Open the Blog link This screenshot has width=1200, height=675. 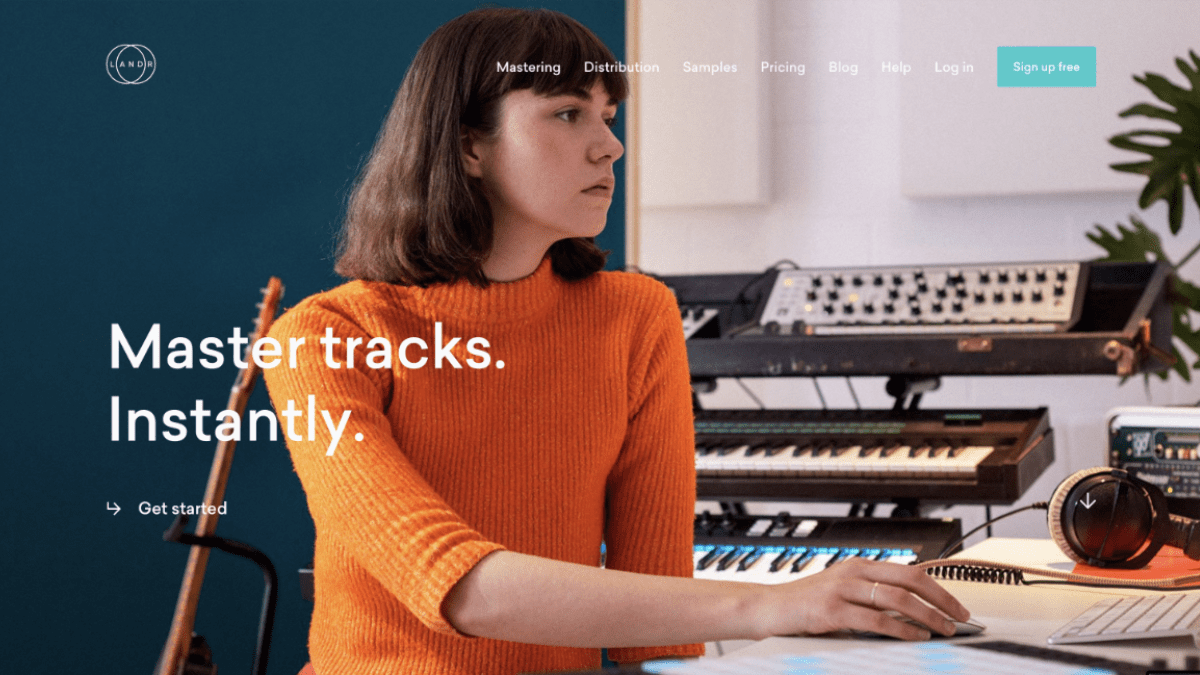tap(843, 67)
